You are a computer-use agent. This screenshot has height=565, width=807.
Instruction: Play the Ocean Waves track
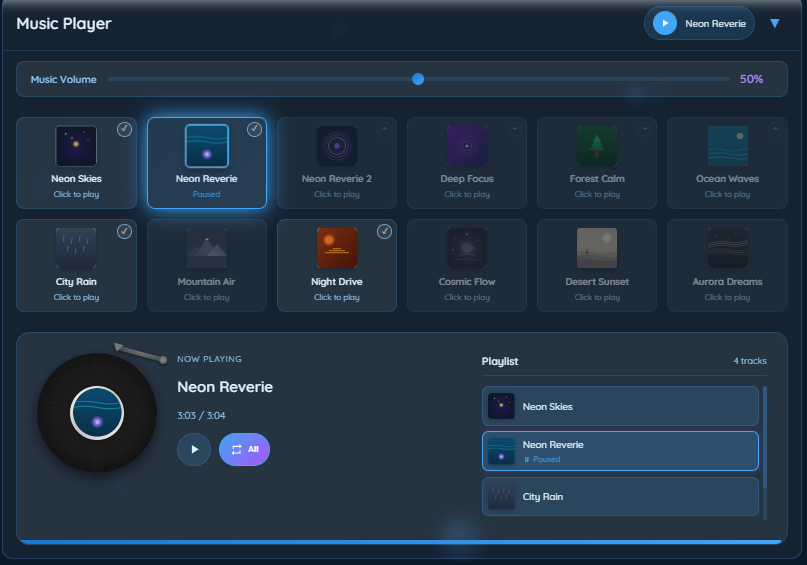click(x=727, y=163)
